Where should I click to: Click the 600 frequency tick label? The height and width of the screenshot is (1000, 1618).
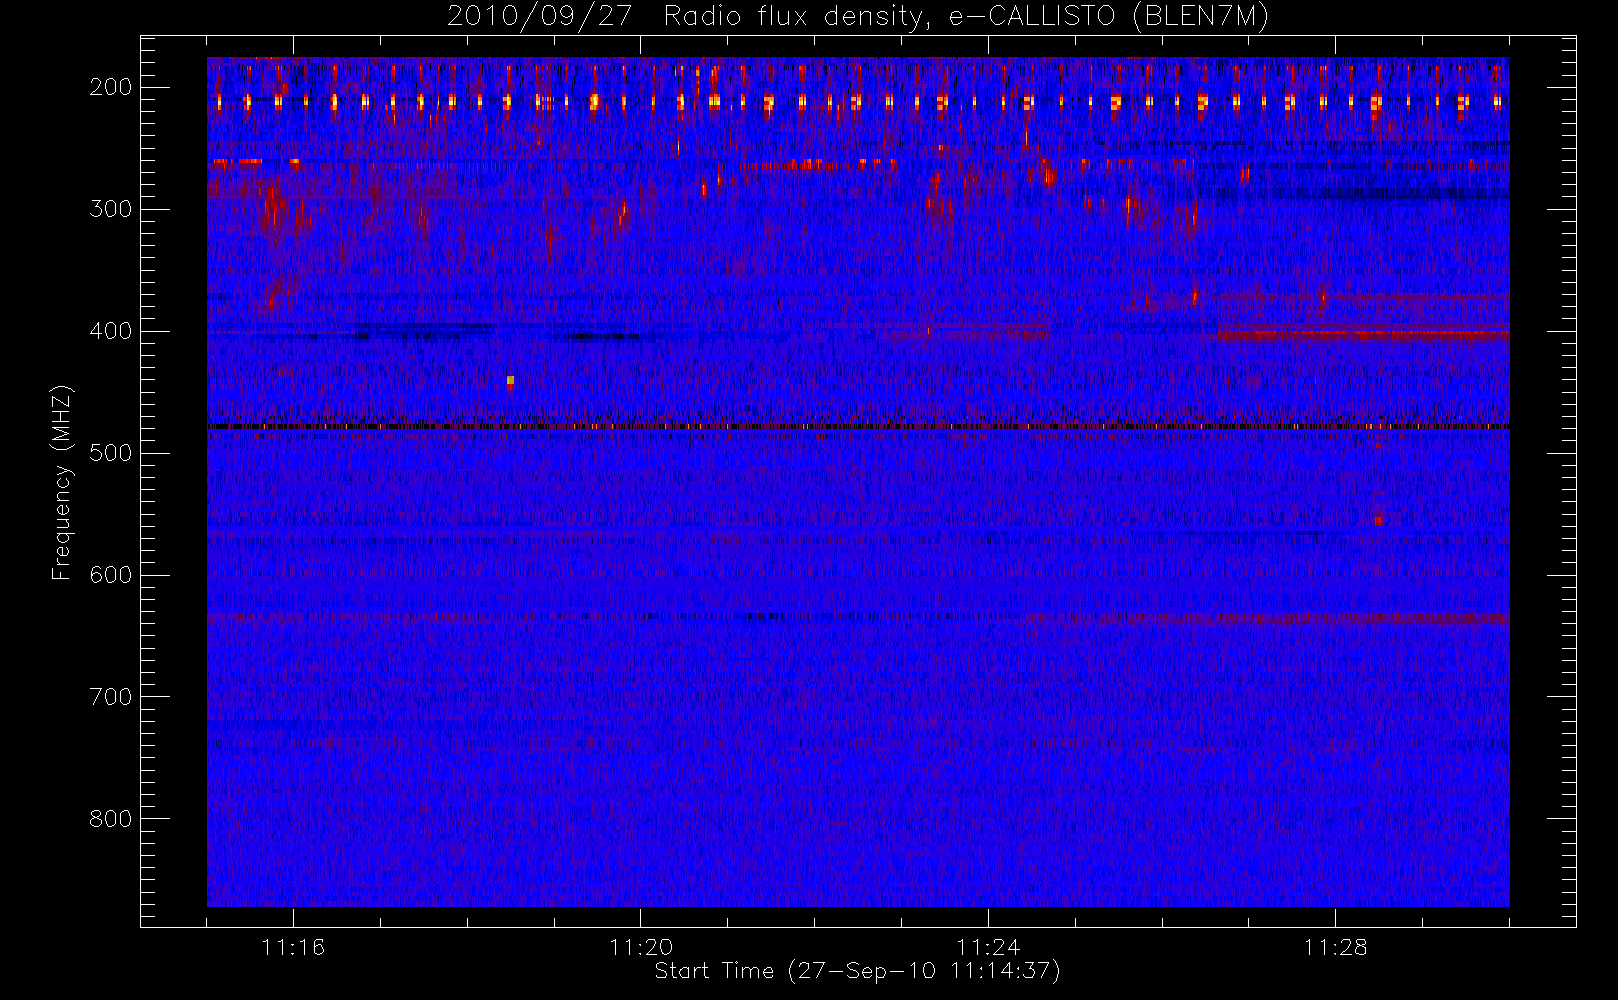(x=110, y=575)
